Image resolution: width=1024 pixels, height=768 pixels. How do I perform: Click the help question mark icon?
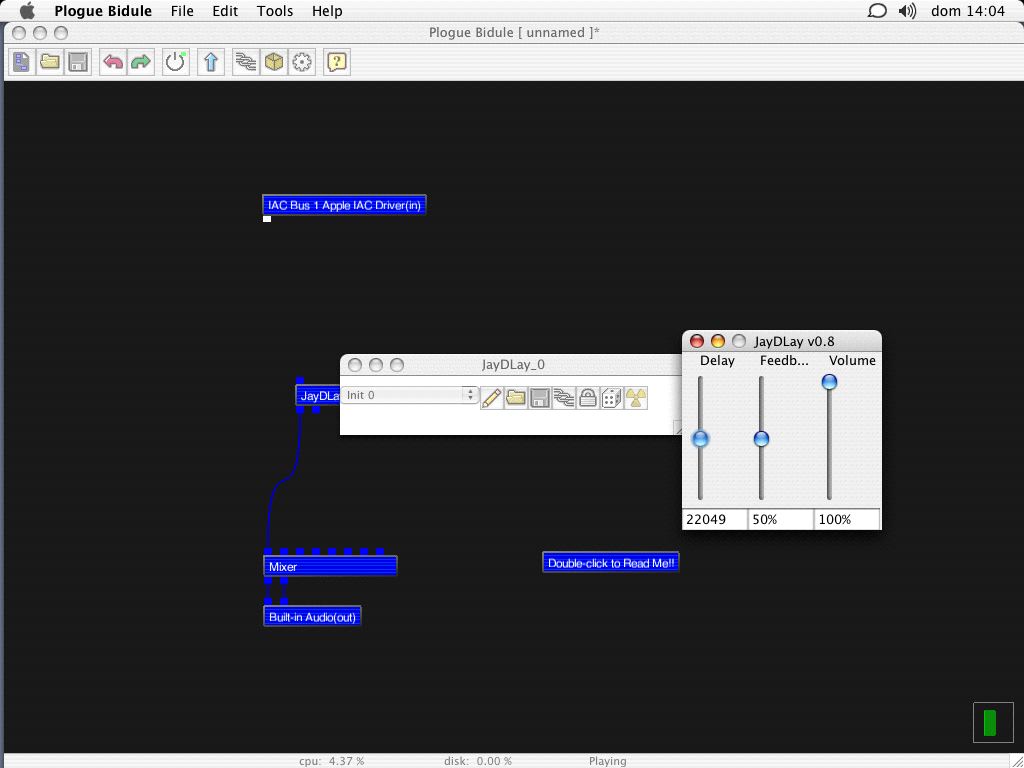click(337, 63)
